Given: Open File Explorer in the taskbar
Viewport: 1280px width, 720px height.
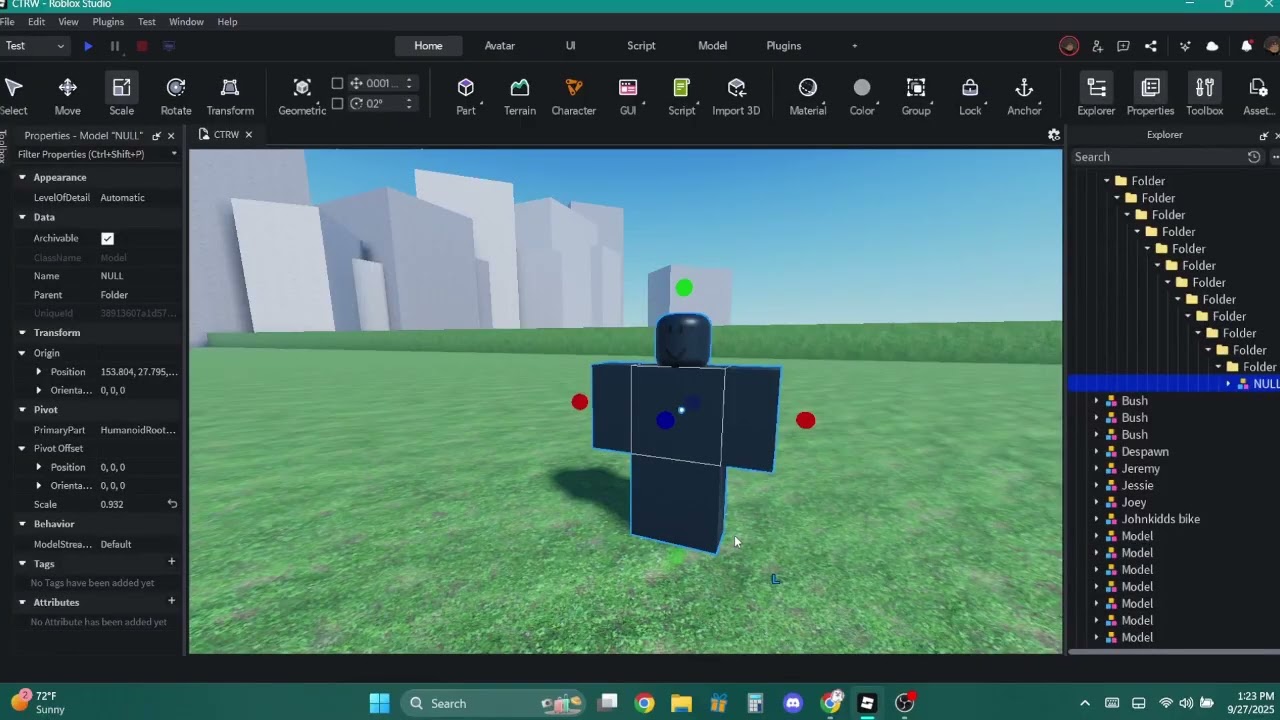Looking at the screenshot, I should click(681, 703).
